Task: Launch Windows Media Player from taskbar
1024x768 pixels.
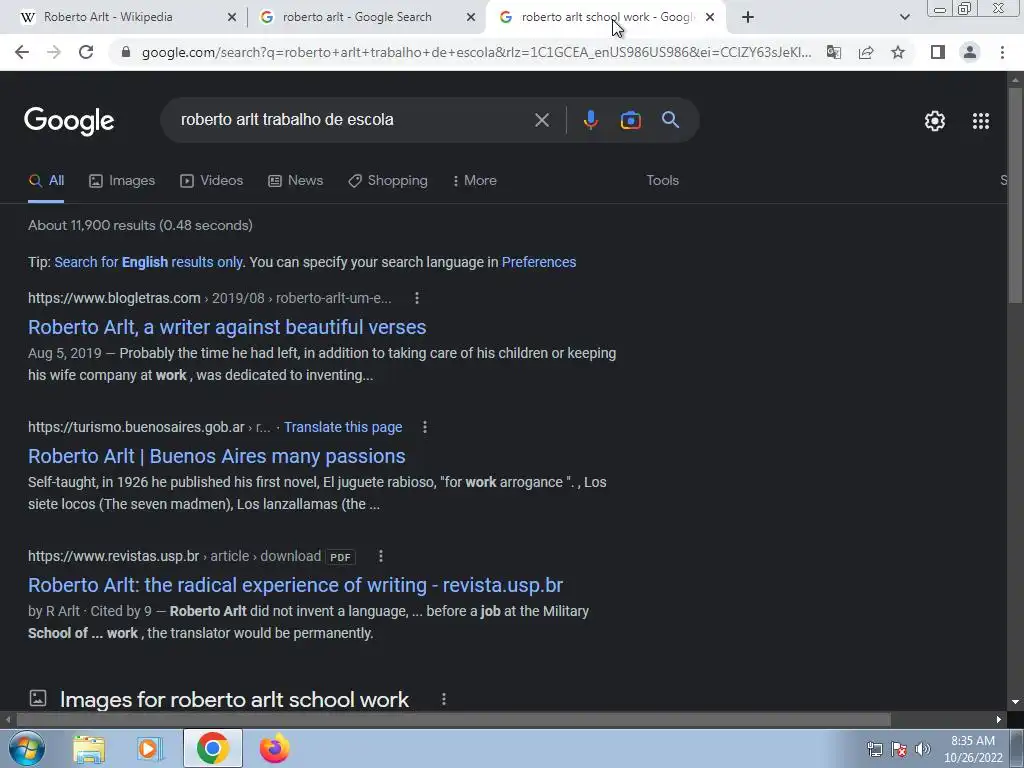Action: [150, 748]
